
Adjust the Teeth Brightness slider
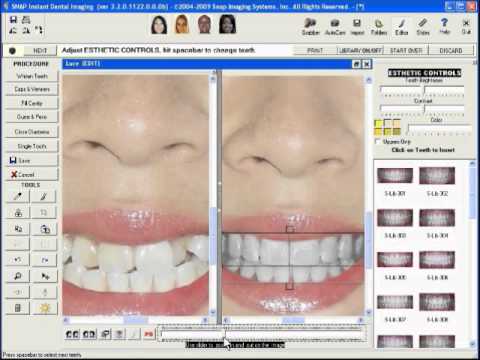pos(422,91)
